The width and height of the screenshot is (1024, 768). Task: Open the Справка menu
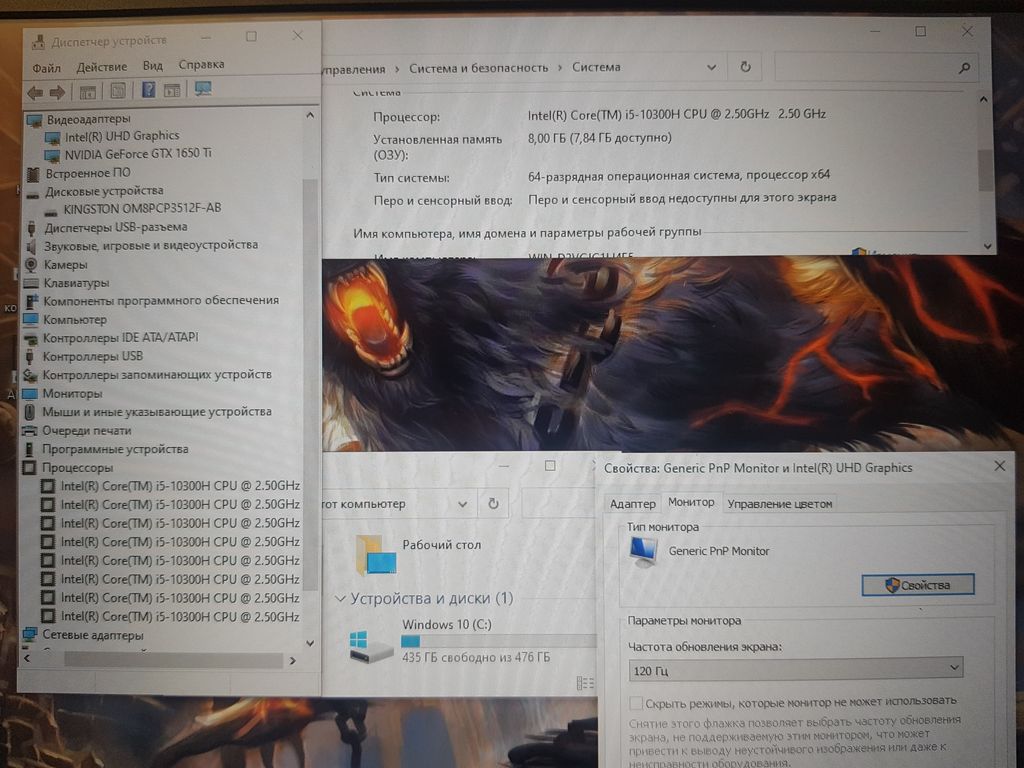tap(201, 64)
